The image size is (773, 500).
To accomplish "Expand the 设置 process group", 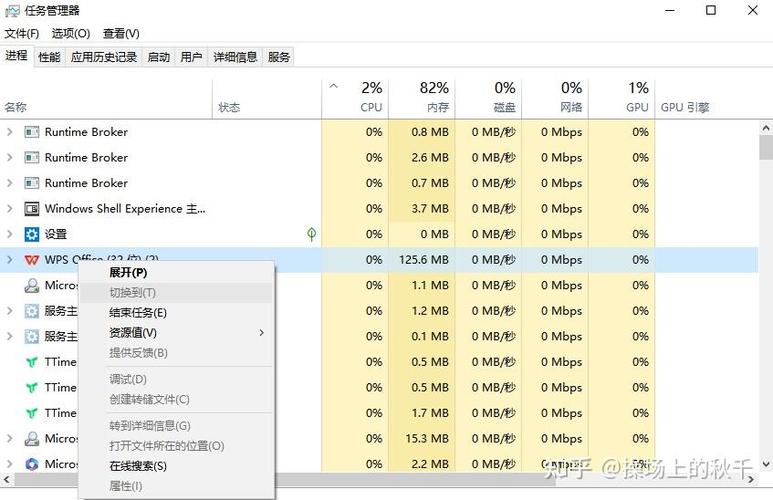I will tap(9, 234).
